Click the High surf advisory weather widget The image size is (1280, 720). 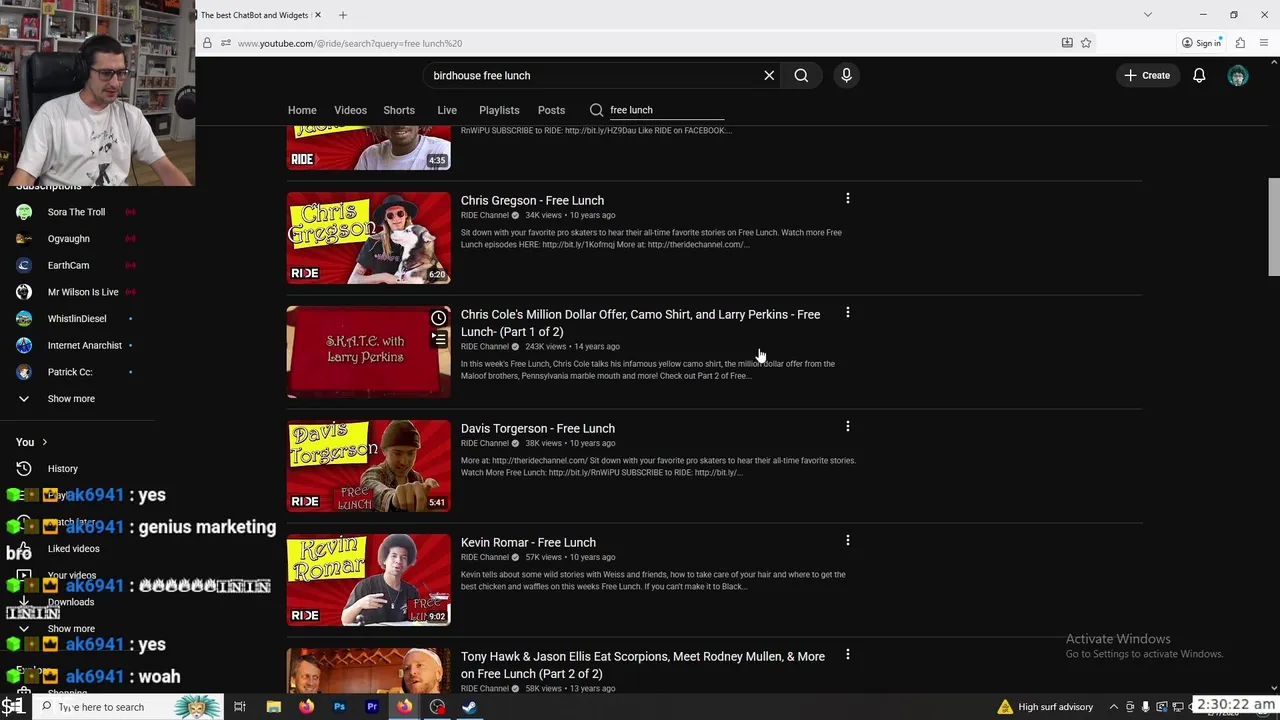tap(1045, 707)
